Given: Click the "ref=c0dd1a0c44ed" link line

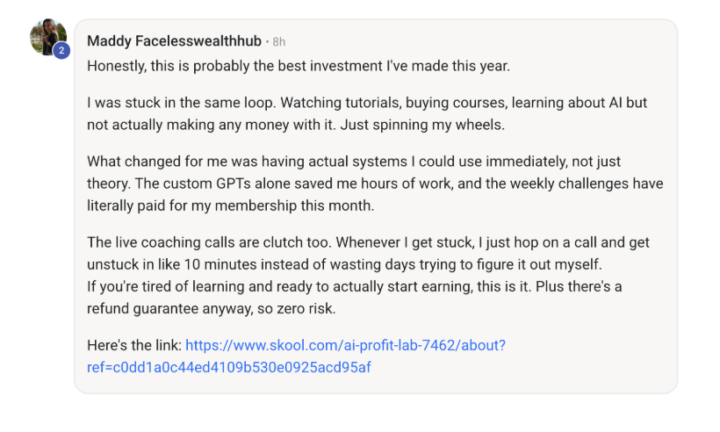Looking at the screenshot, I should click(229, 367).
